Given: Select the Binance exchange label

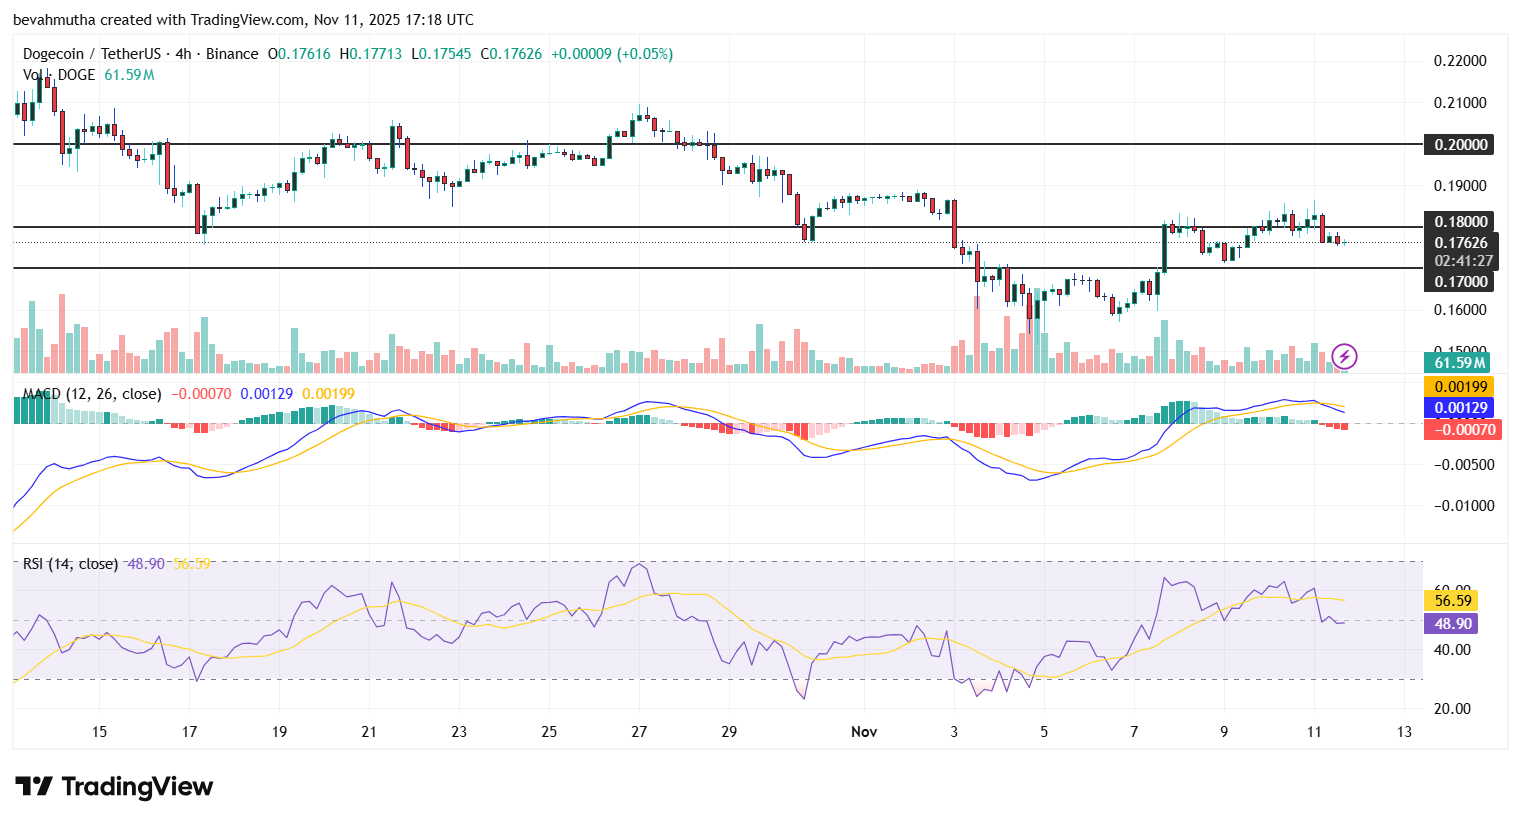Looking at the screenshot, I should 232,54.
